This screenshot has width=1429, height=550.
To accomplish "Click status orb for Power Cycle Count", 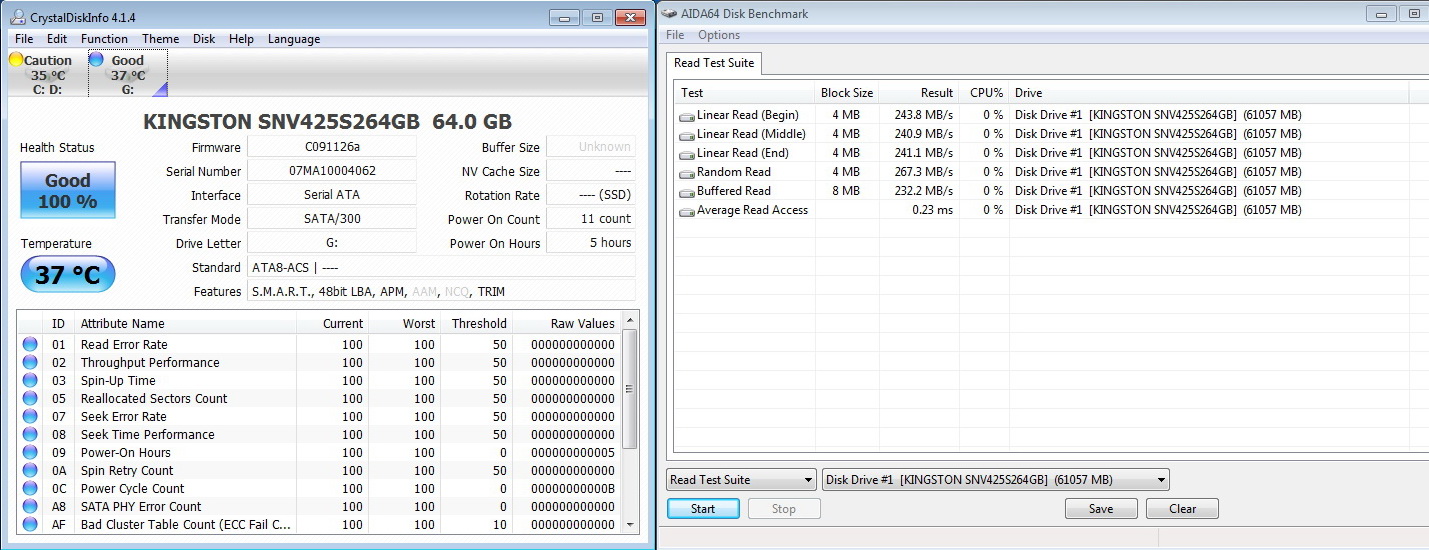I will point(30,489).
